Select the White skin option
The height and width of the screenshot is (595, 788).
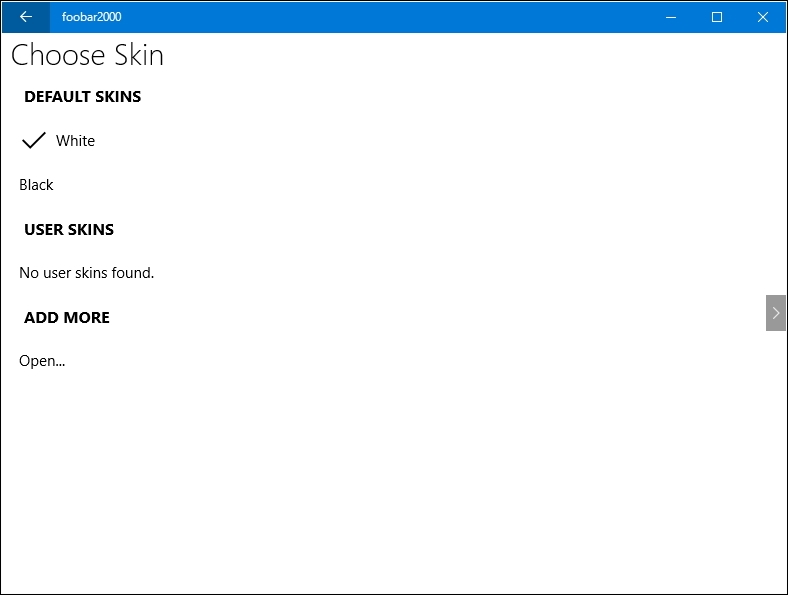click(x=75, y=141)
